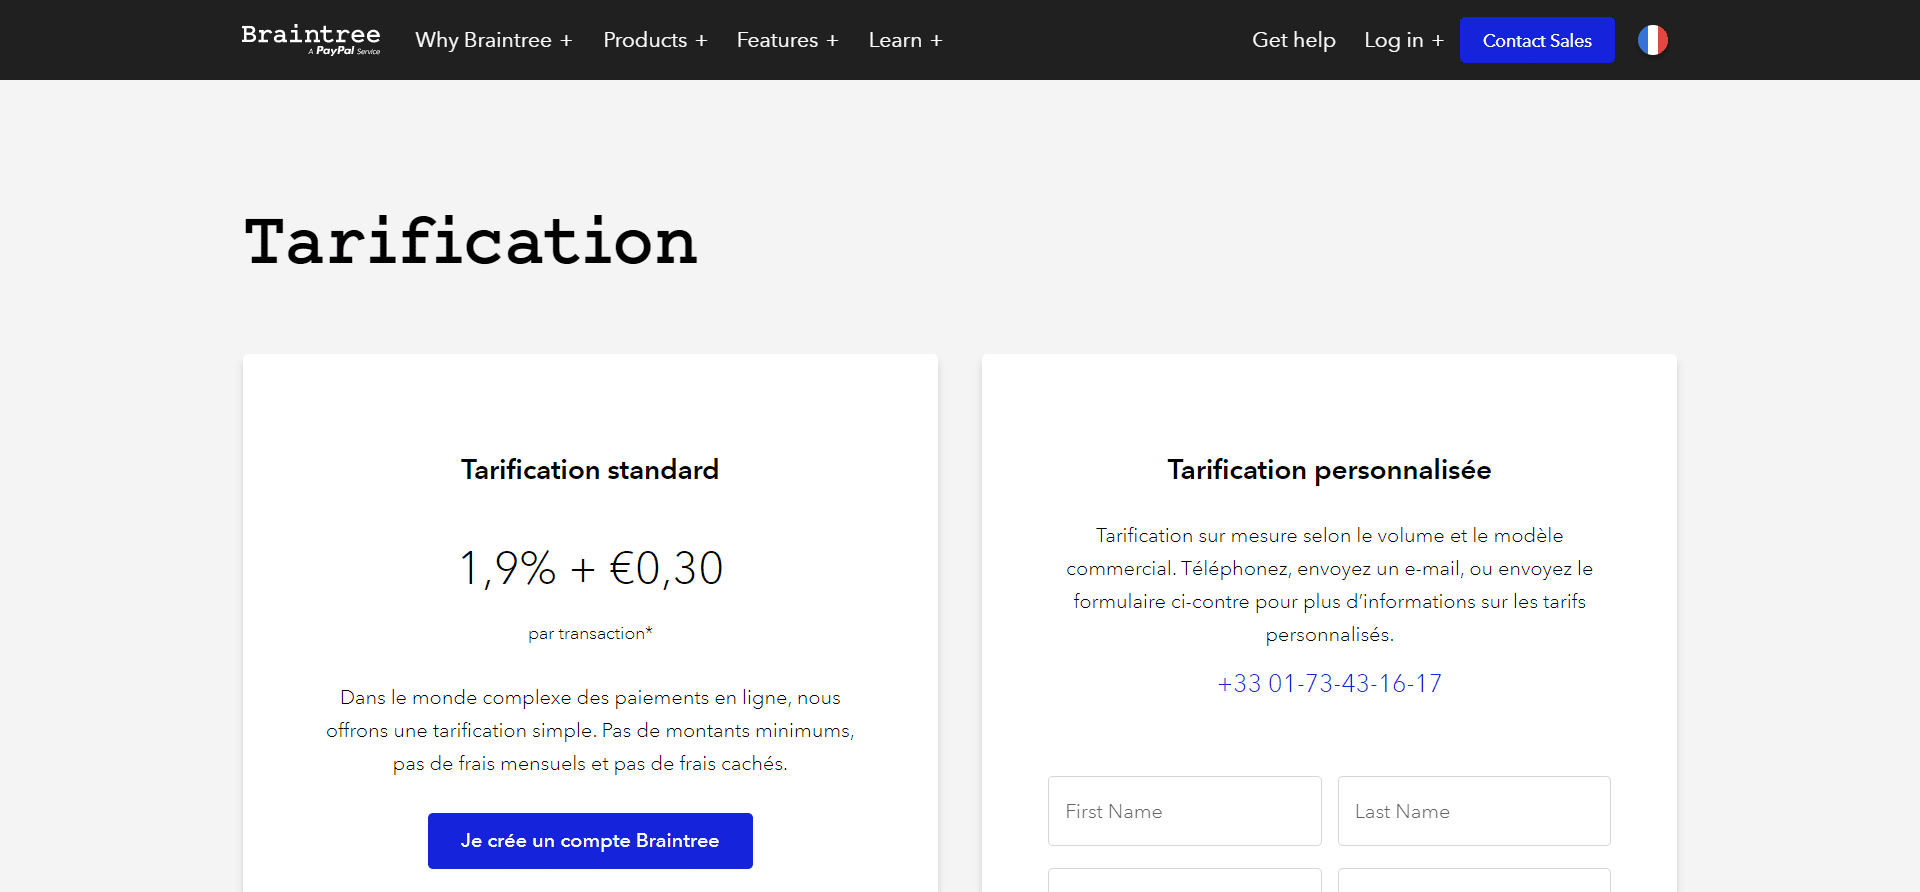Click Je crée un compte Braintree

tap(590, 841)
